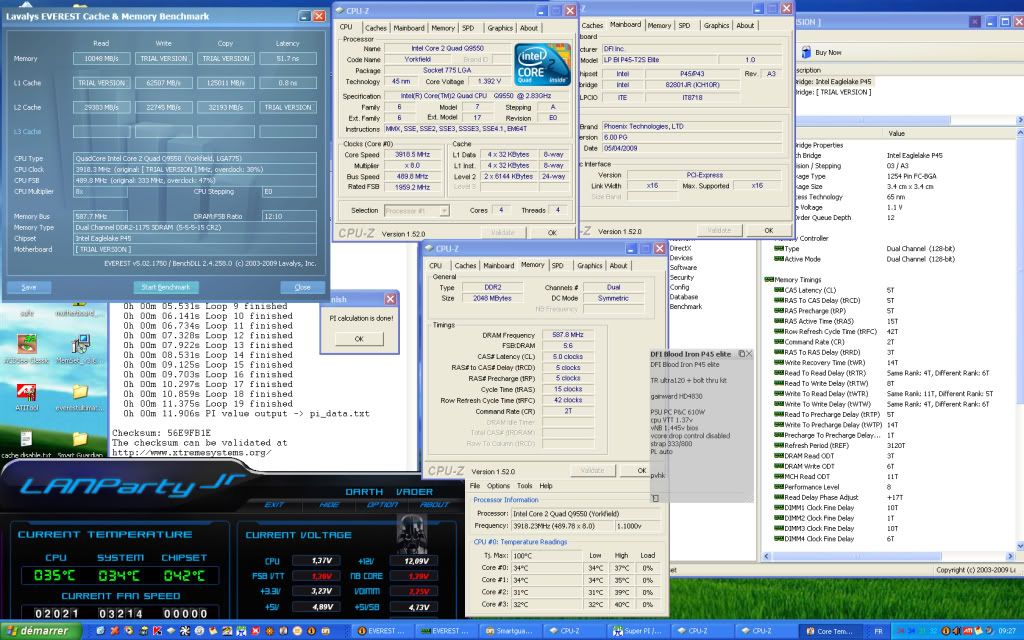The image size is (1024, 640).
Task: Open the Tools menu in Core Temp
Action: (x=524, y=486)
